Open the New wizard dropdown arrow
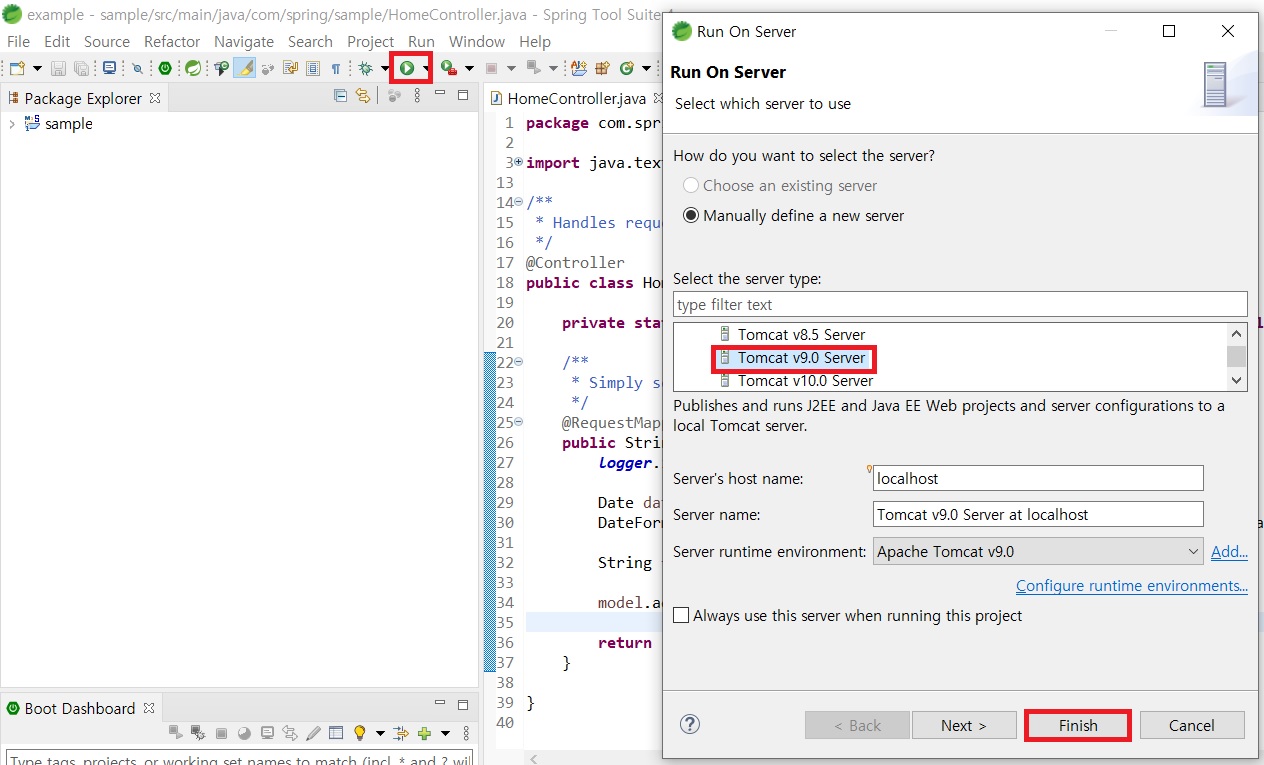 (37, 68)
